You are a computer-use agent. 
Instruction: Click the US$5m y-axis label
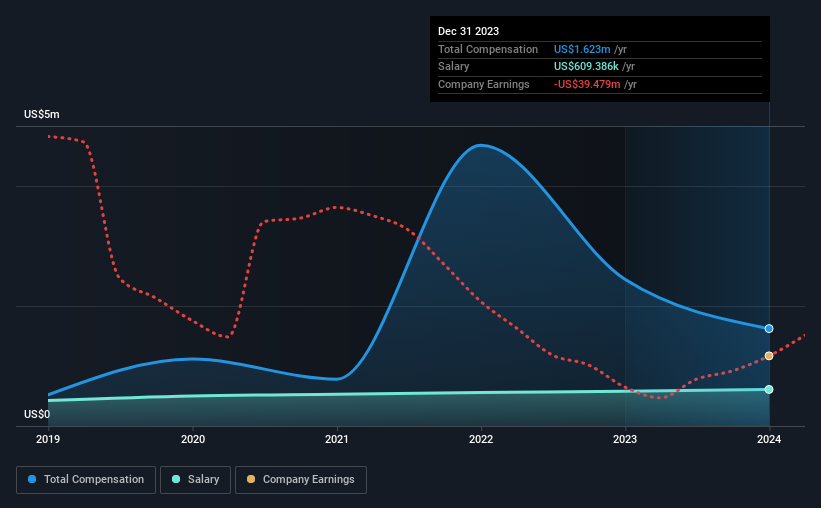[42, 114]
